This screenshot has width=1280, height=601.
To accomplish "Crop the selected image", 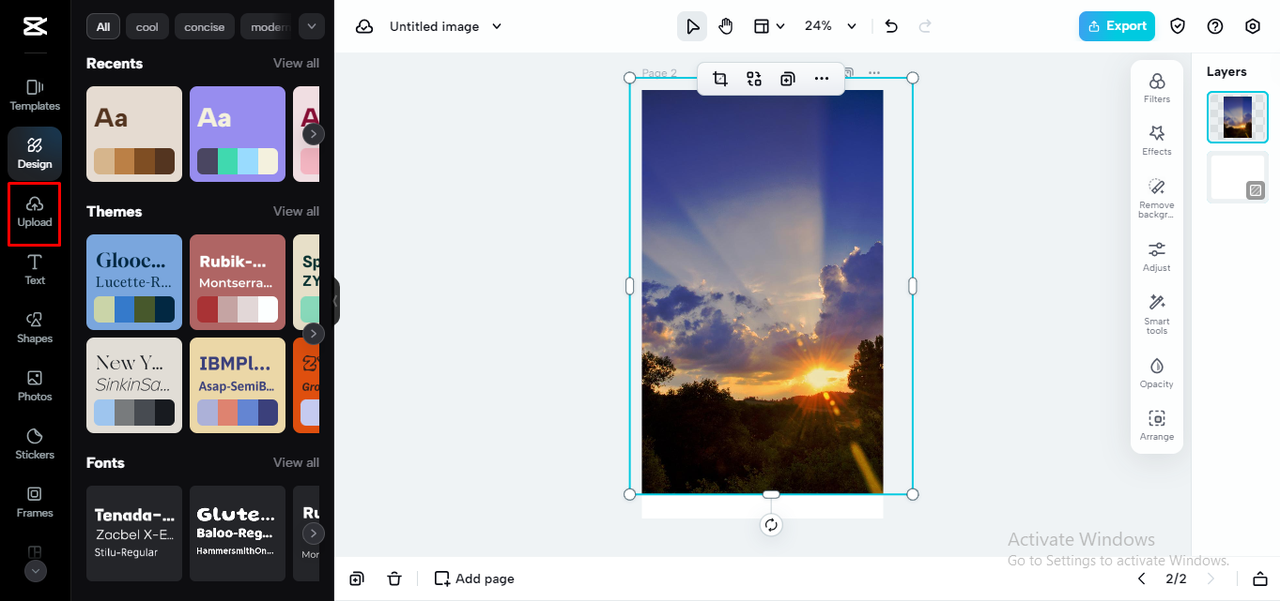I will pyautogui.click(x=720, y=78).
